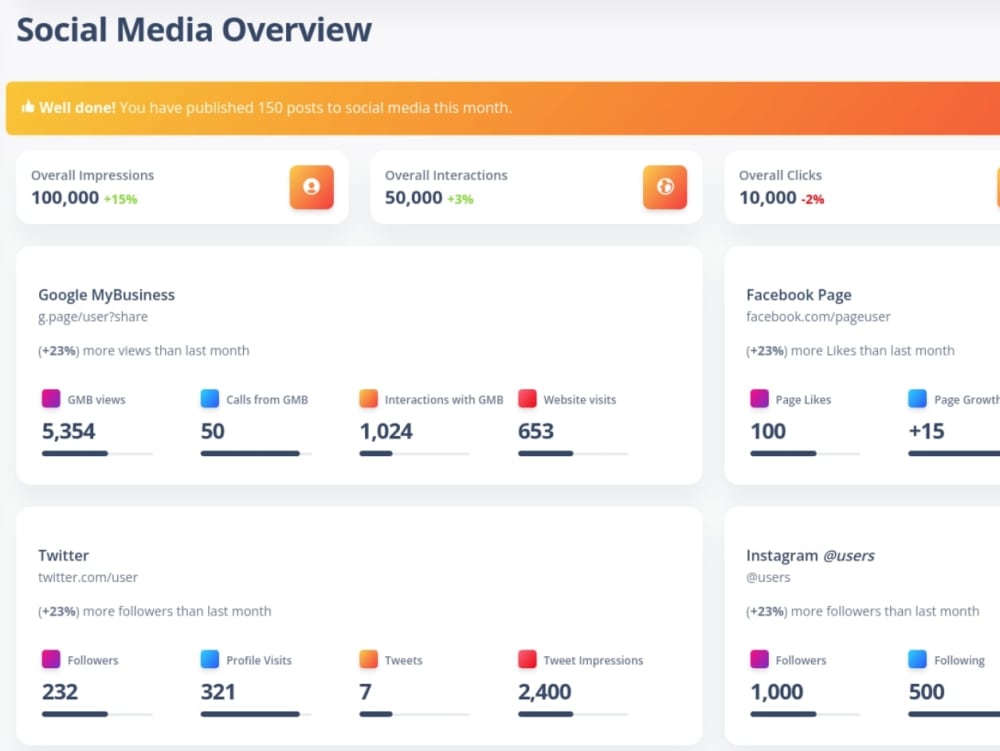Image resolution: width=1000 pixels, height=751 pixels.
Task: Click the blue Calls from GMB swatch
Action: (210, 398)
